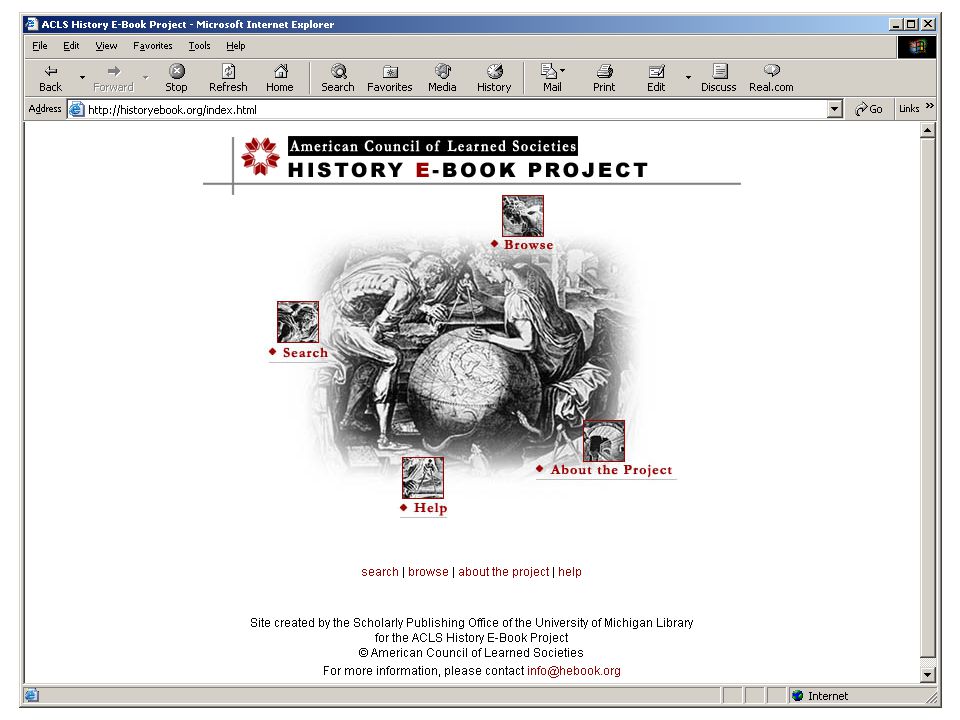The width and height of the screenshot is (960, 720).
Task: Click the Mail toolbar button
Action: (x=552, y=78)
